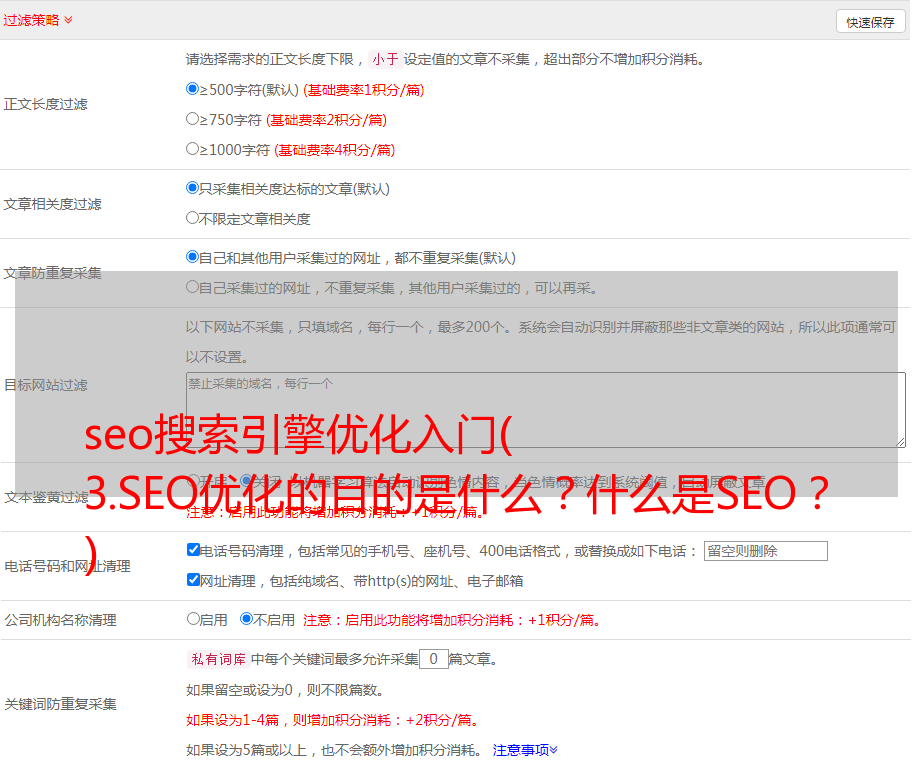Image resolution: width=912 pixels, height=768 pixels.
Task: Select the ≥500字符(默认) radio option
Action: [x=192, y=89]
